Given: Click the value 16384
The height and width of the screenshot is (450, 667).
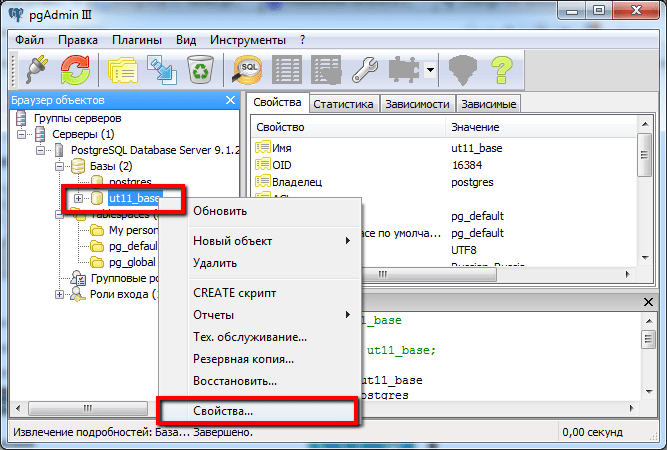Looking at the screenshot, I should pyautogui.click(x=467, y=165).
